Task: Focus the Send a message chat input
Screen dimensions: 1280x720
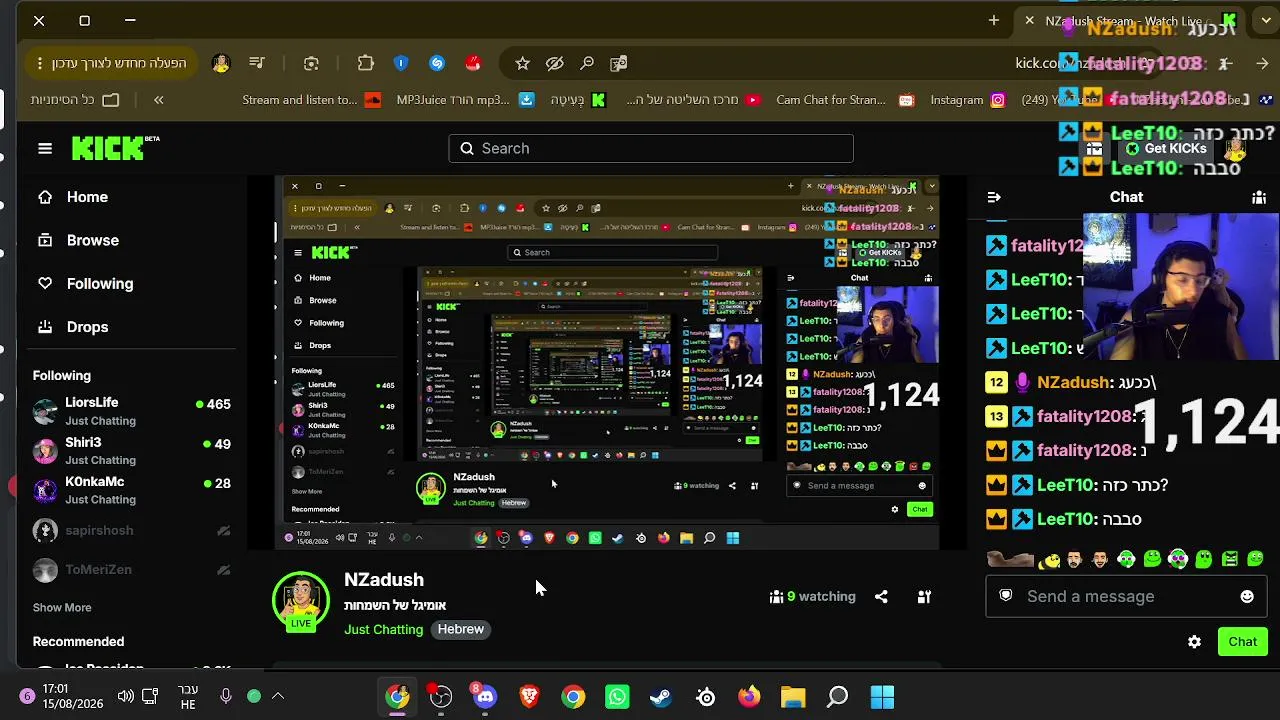Action: pyautogui.click(x=1126, y=597)
